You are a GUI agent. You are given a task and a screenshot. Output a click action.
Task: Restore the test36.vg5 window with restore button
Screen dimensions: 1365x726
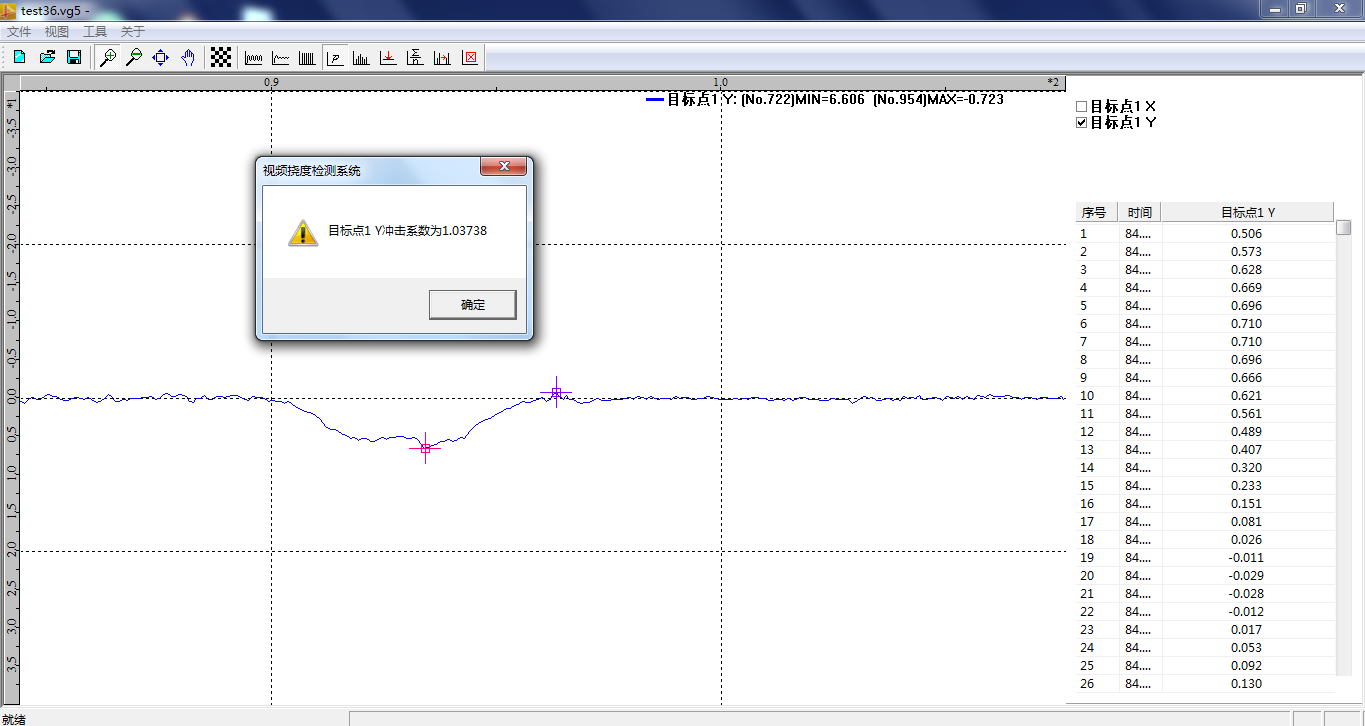tap(1301, 8)
